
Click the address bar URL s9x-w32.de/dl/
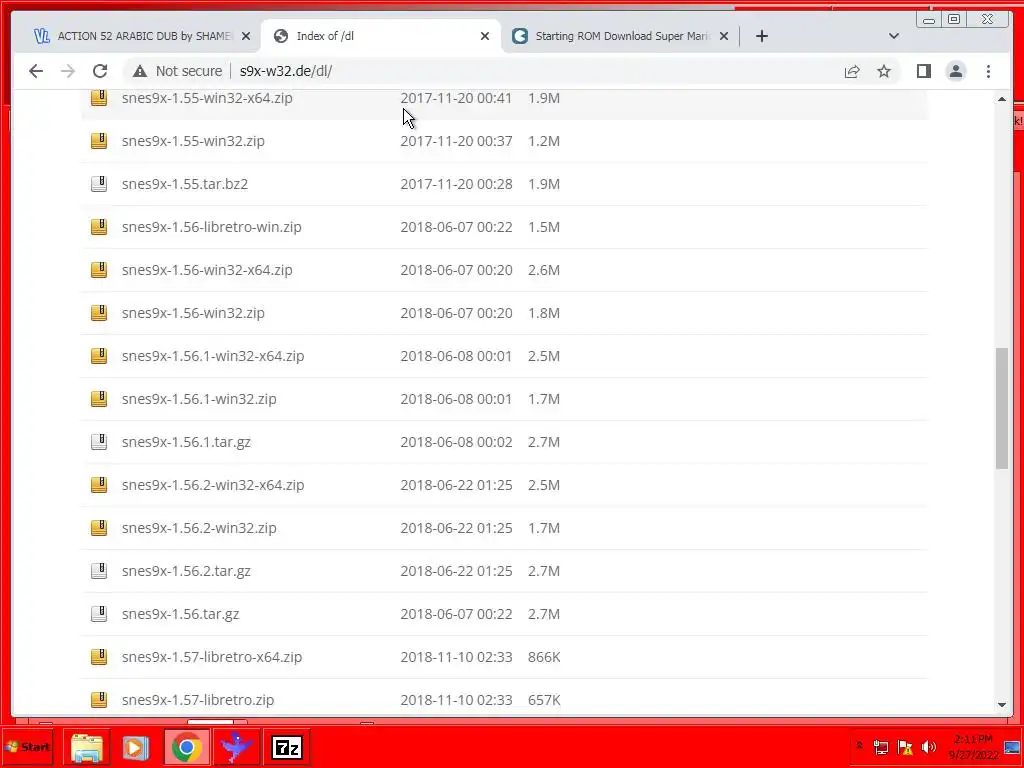click(x=285, y=71)
